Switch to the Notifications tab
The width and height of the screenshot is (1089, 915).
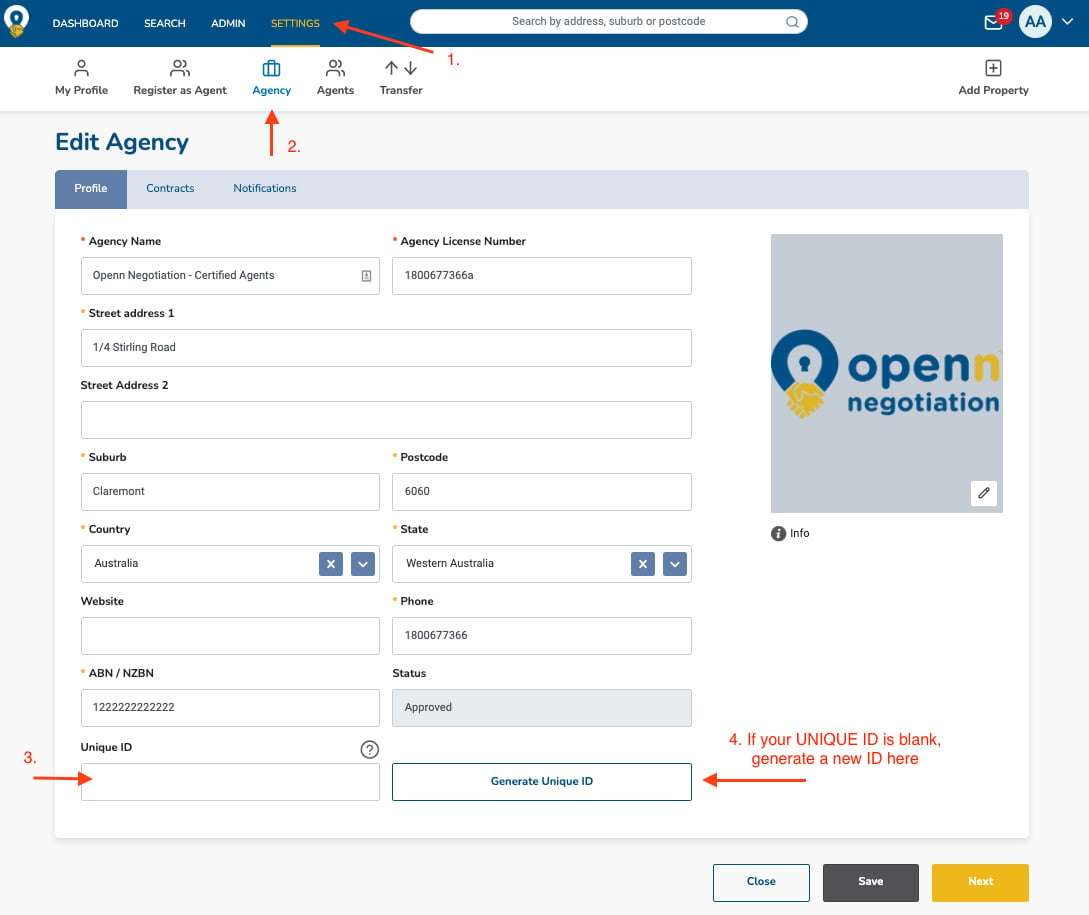click(265, 188)
